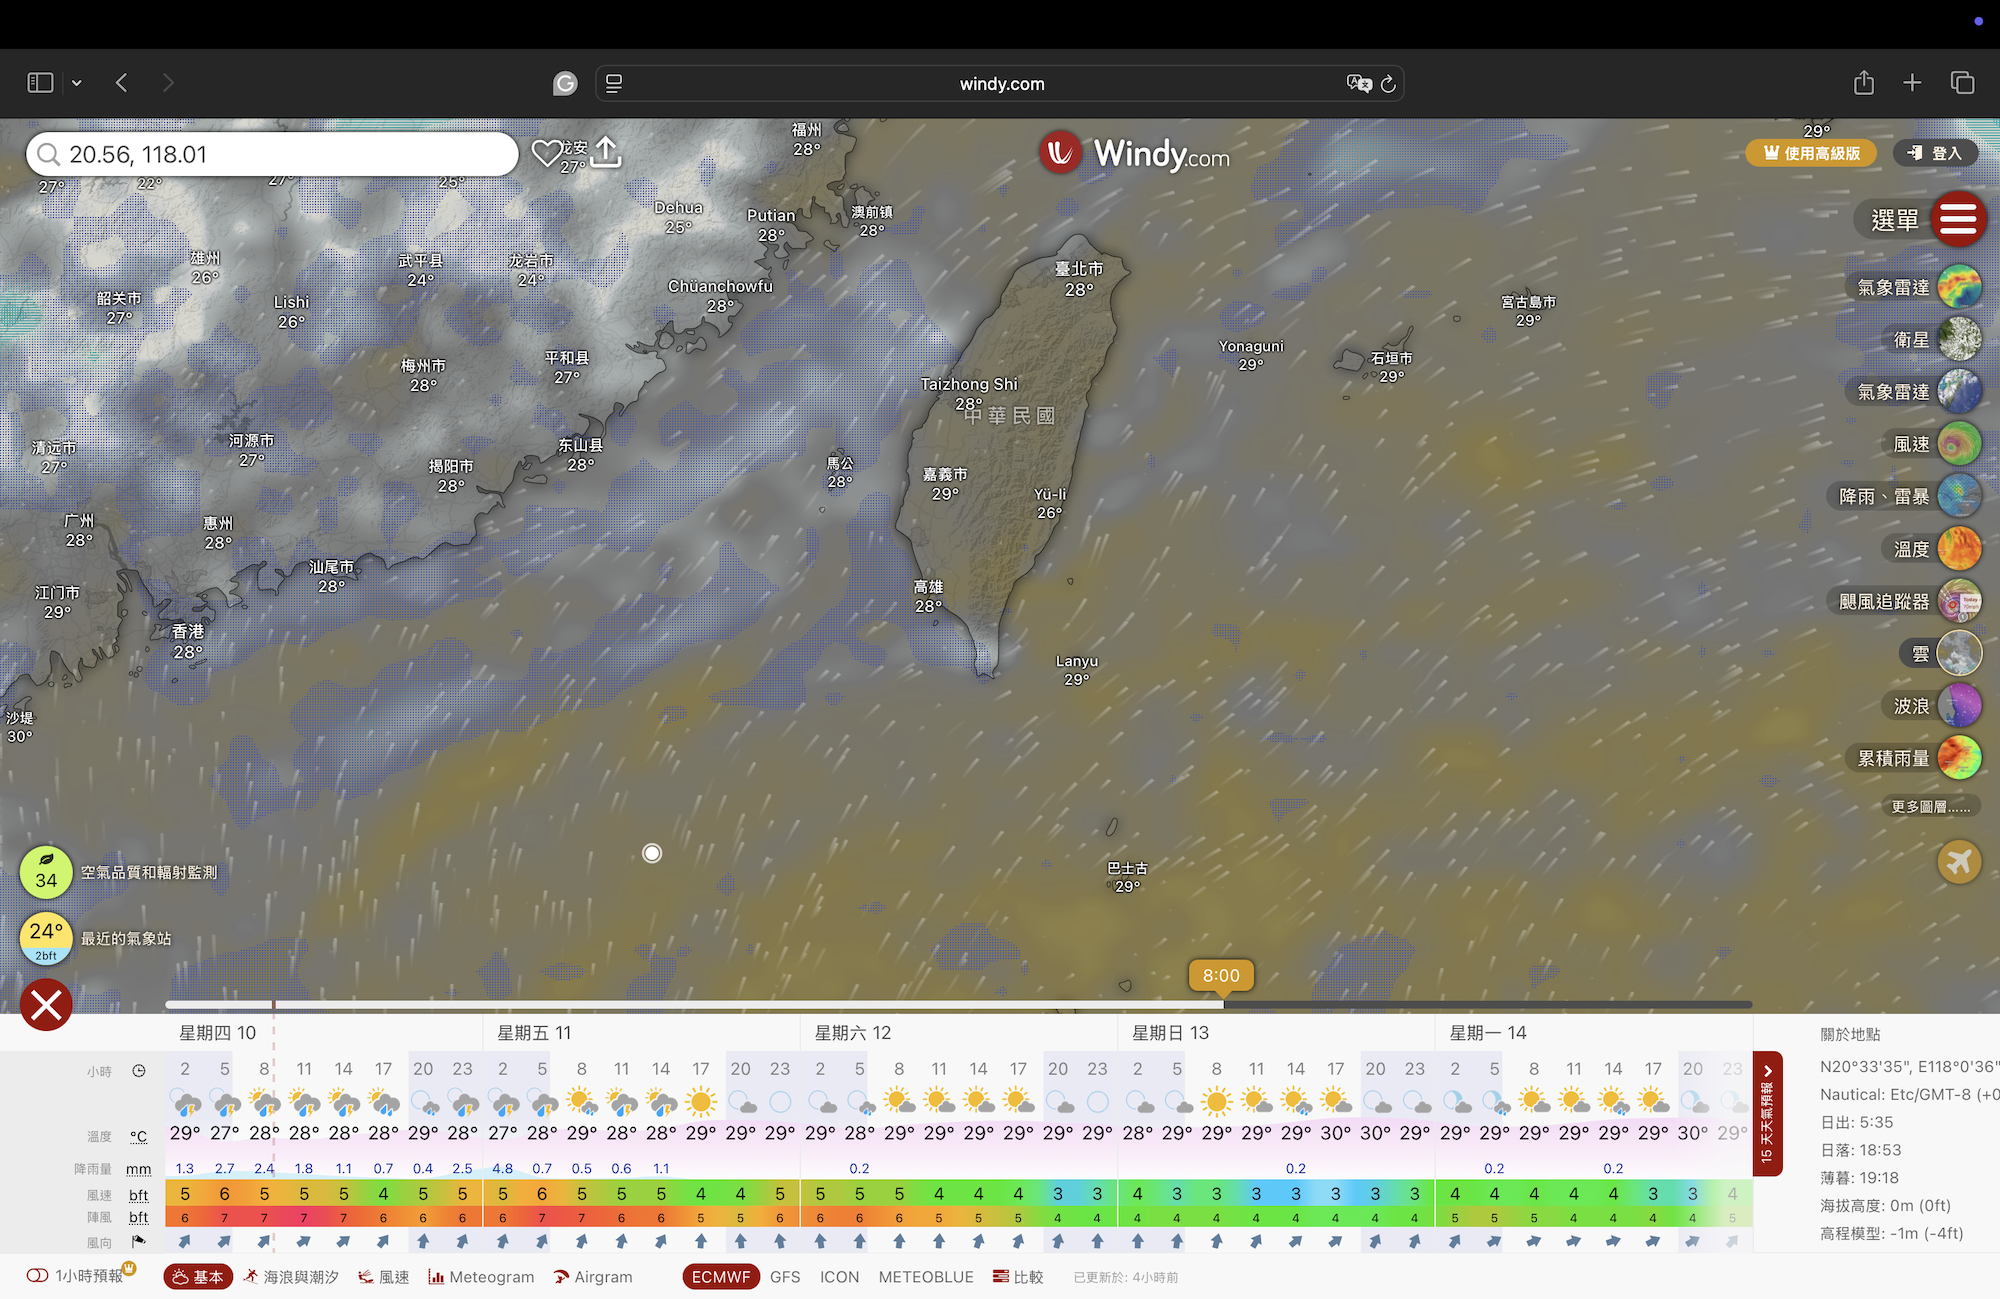
Task: Toggle the 1小時預報 hourly forecast switch
Action: click(38, 1276)
